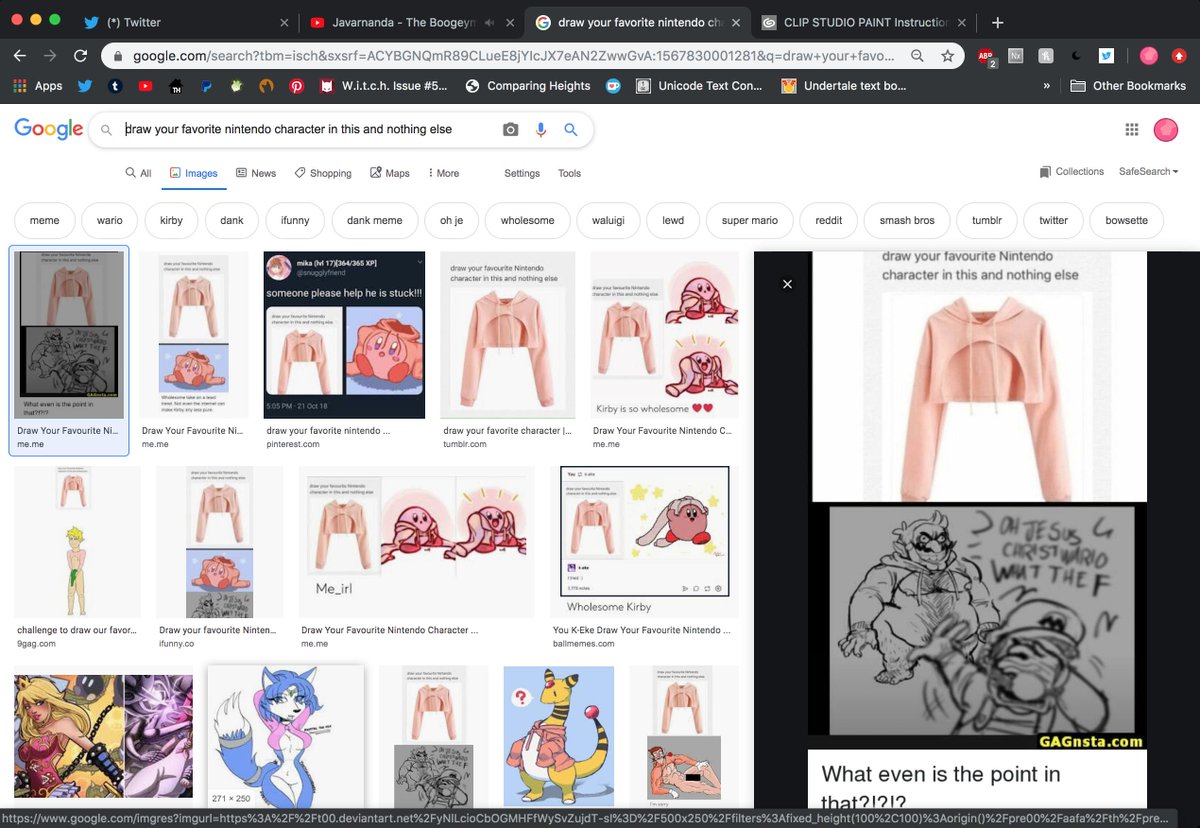
Task: Open the 'Me_irl' Kirby thumbnail
Action: click(417, 542)
